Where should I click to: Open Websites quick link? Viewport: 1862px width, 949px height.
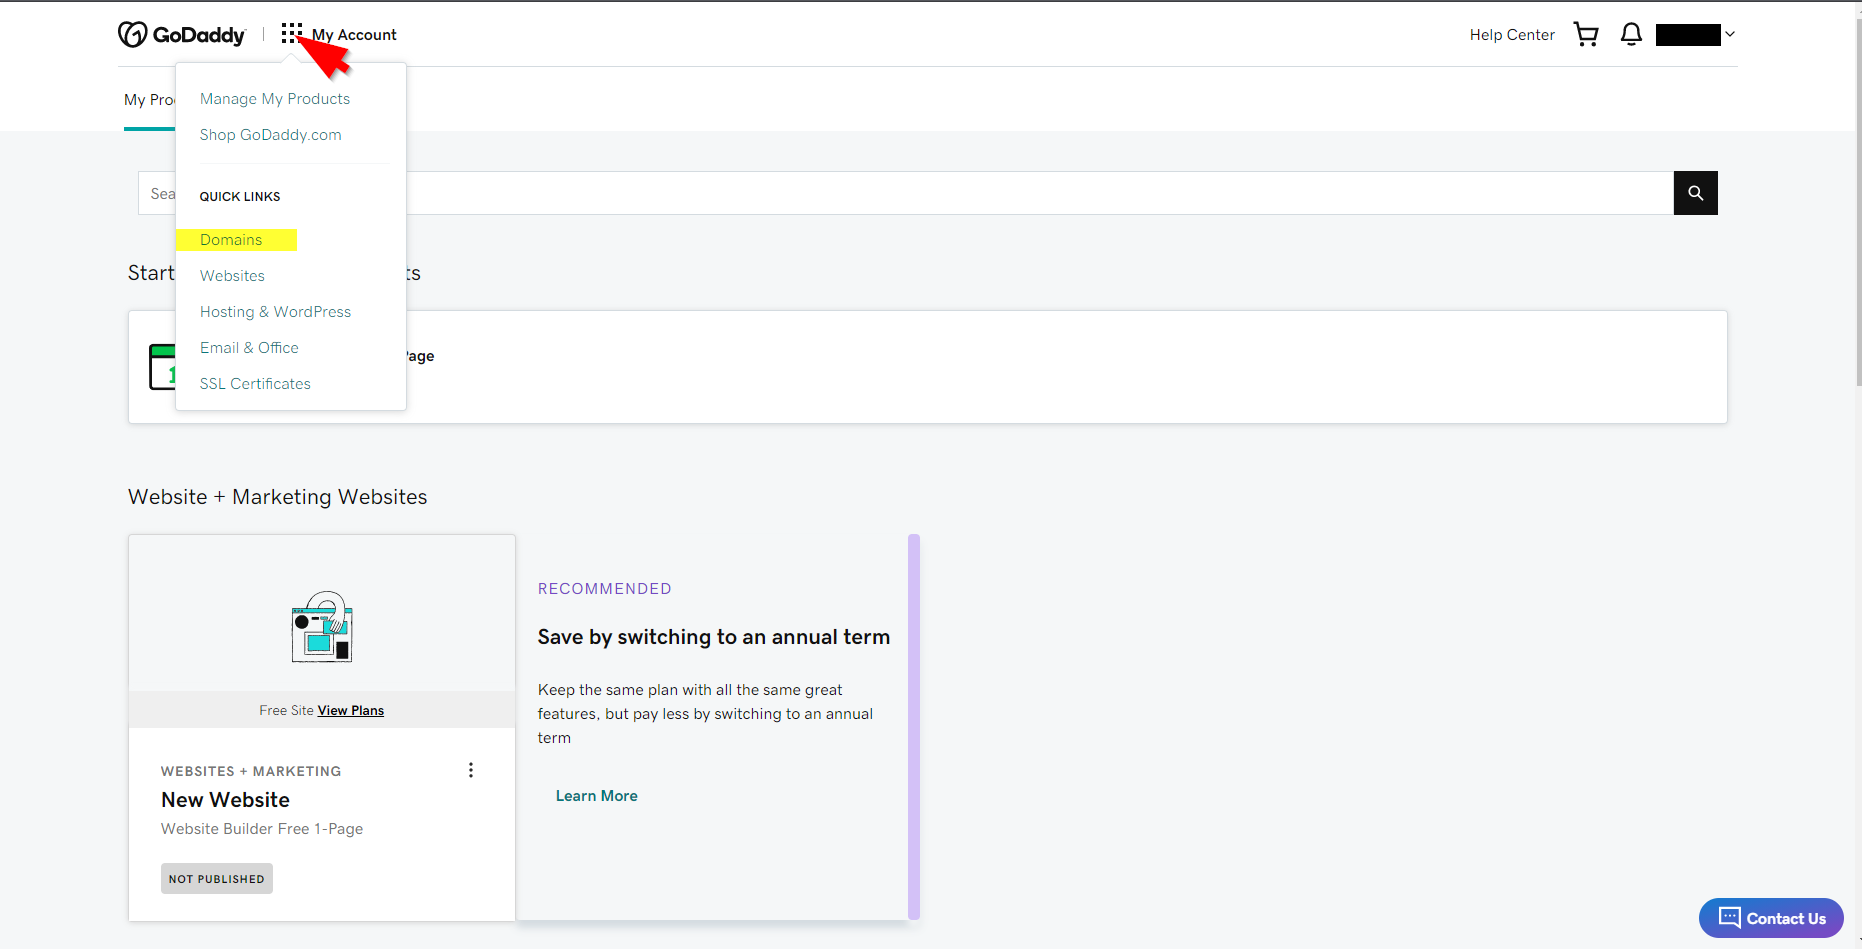(232, 276)
